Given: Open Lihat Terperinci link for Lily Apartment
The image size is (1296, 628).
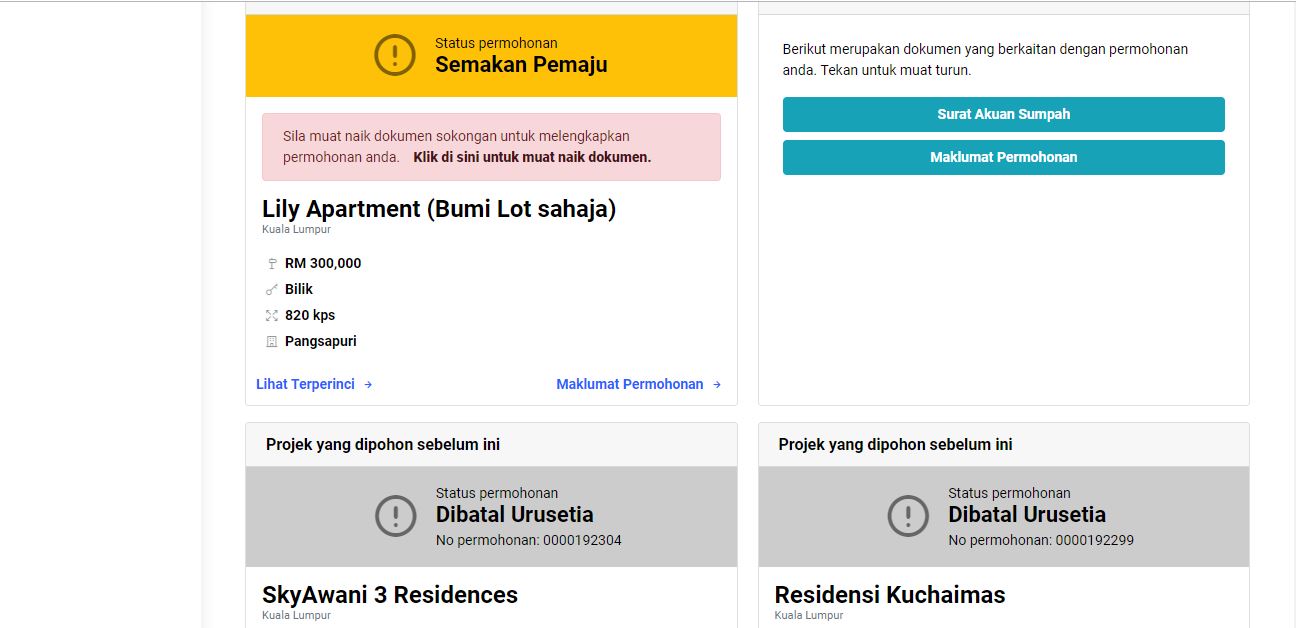Looking at the screenshot, I should click(x=305, y=384).
